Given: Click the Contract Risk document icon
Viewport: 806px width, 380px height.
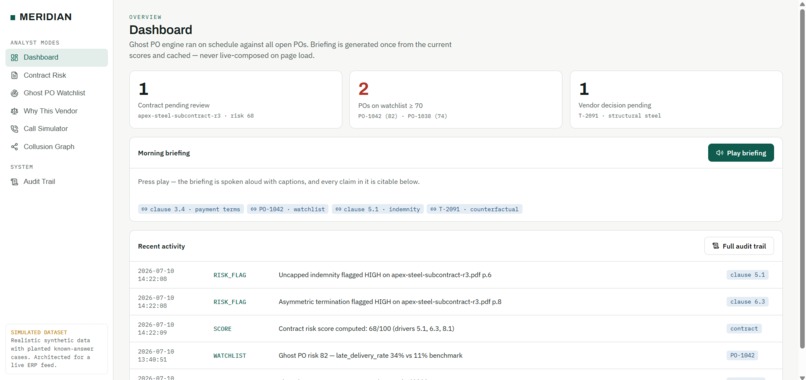Looking at the screenshot, I should click(x=14, y=76).
